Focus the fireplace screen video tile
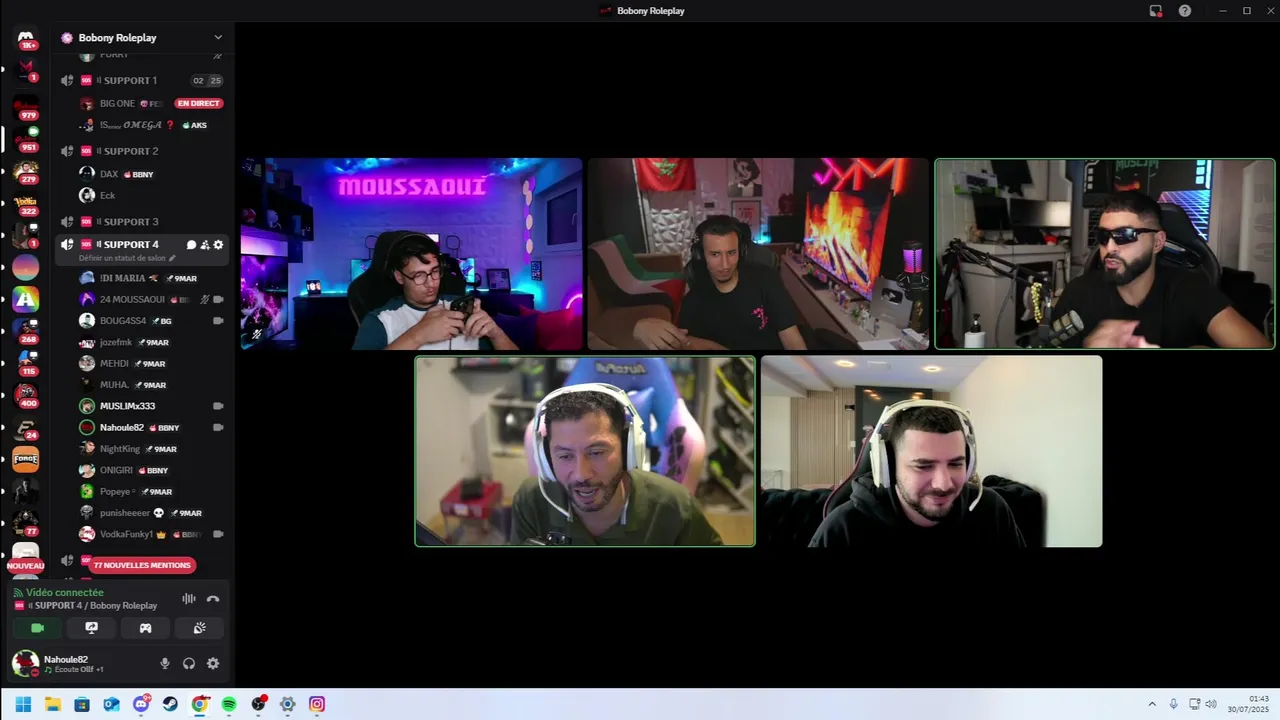1280x720 pixels. (x=758, y=254)
